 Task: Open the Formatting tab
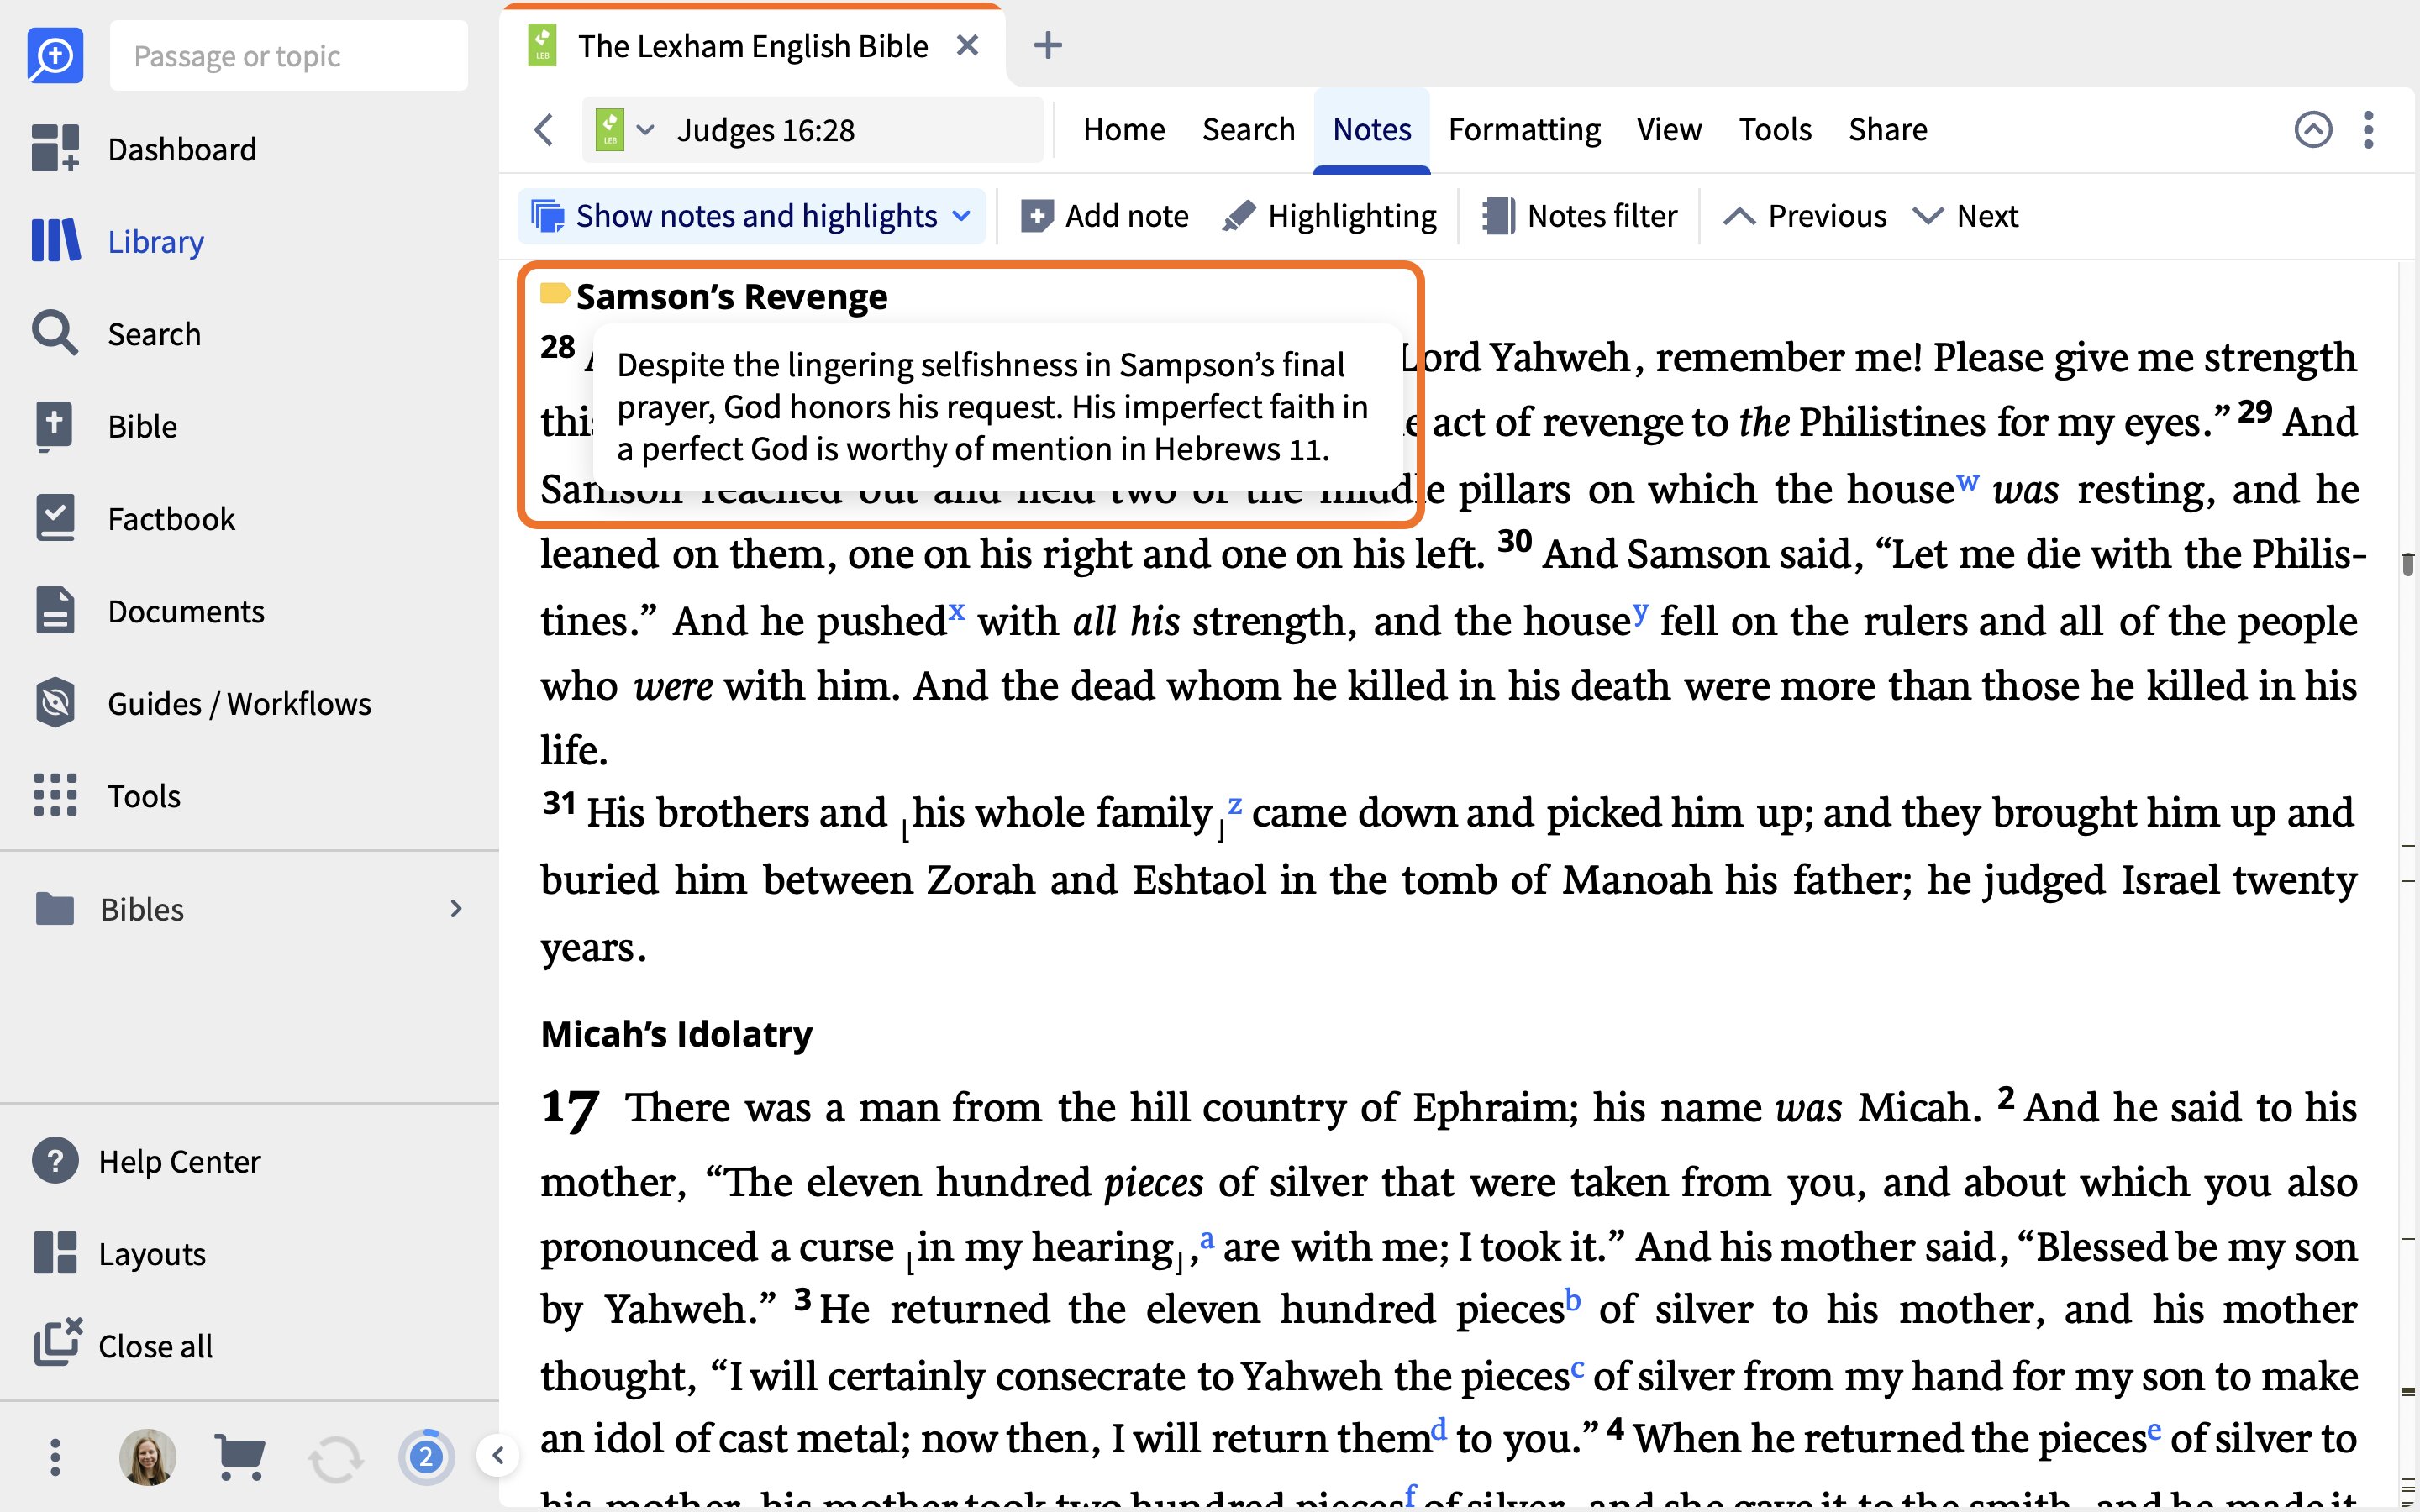[x=1524, y=130]
